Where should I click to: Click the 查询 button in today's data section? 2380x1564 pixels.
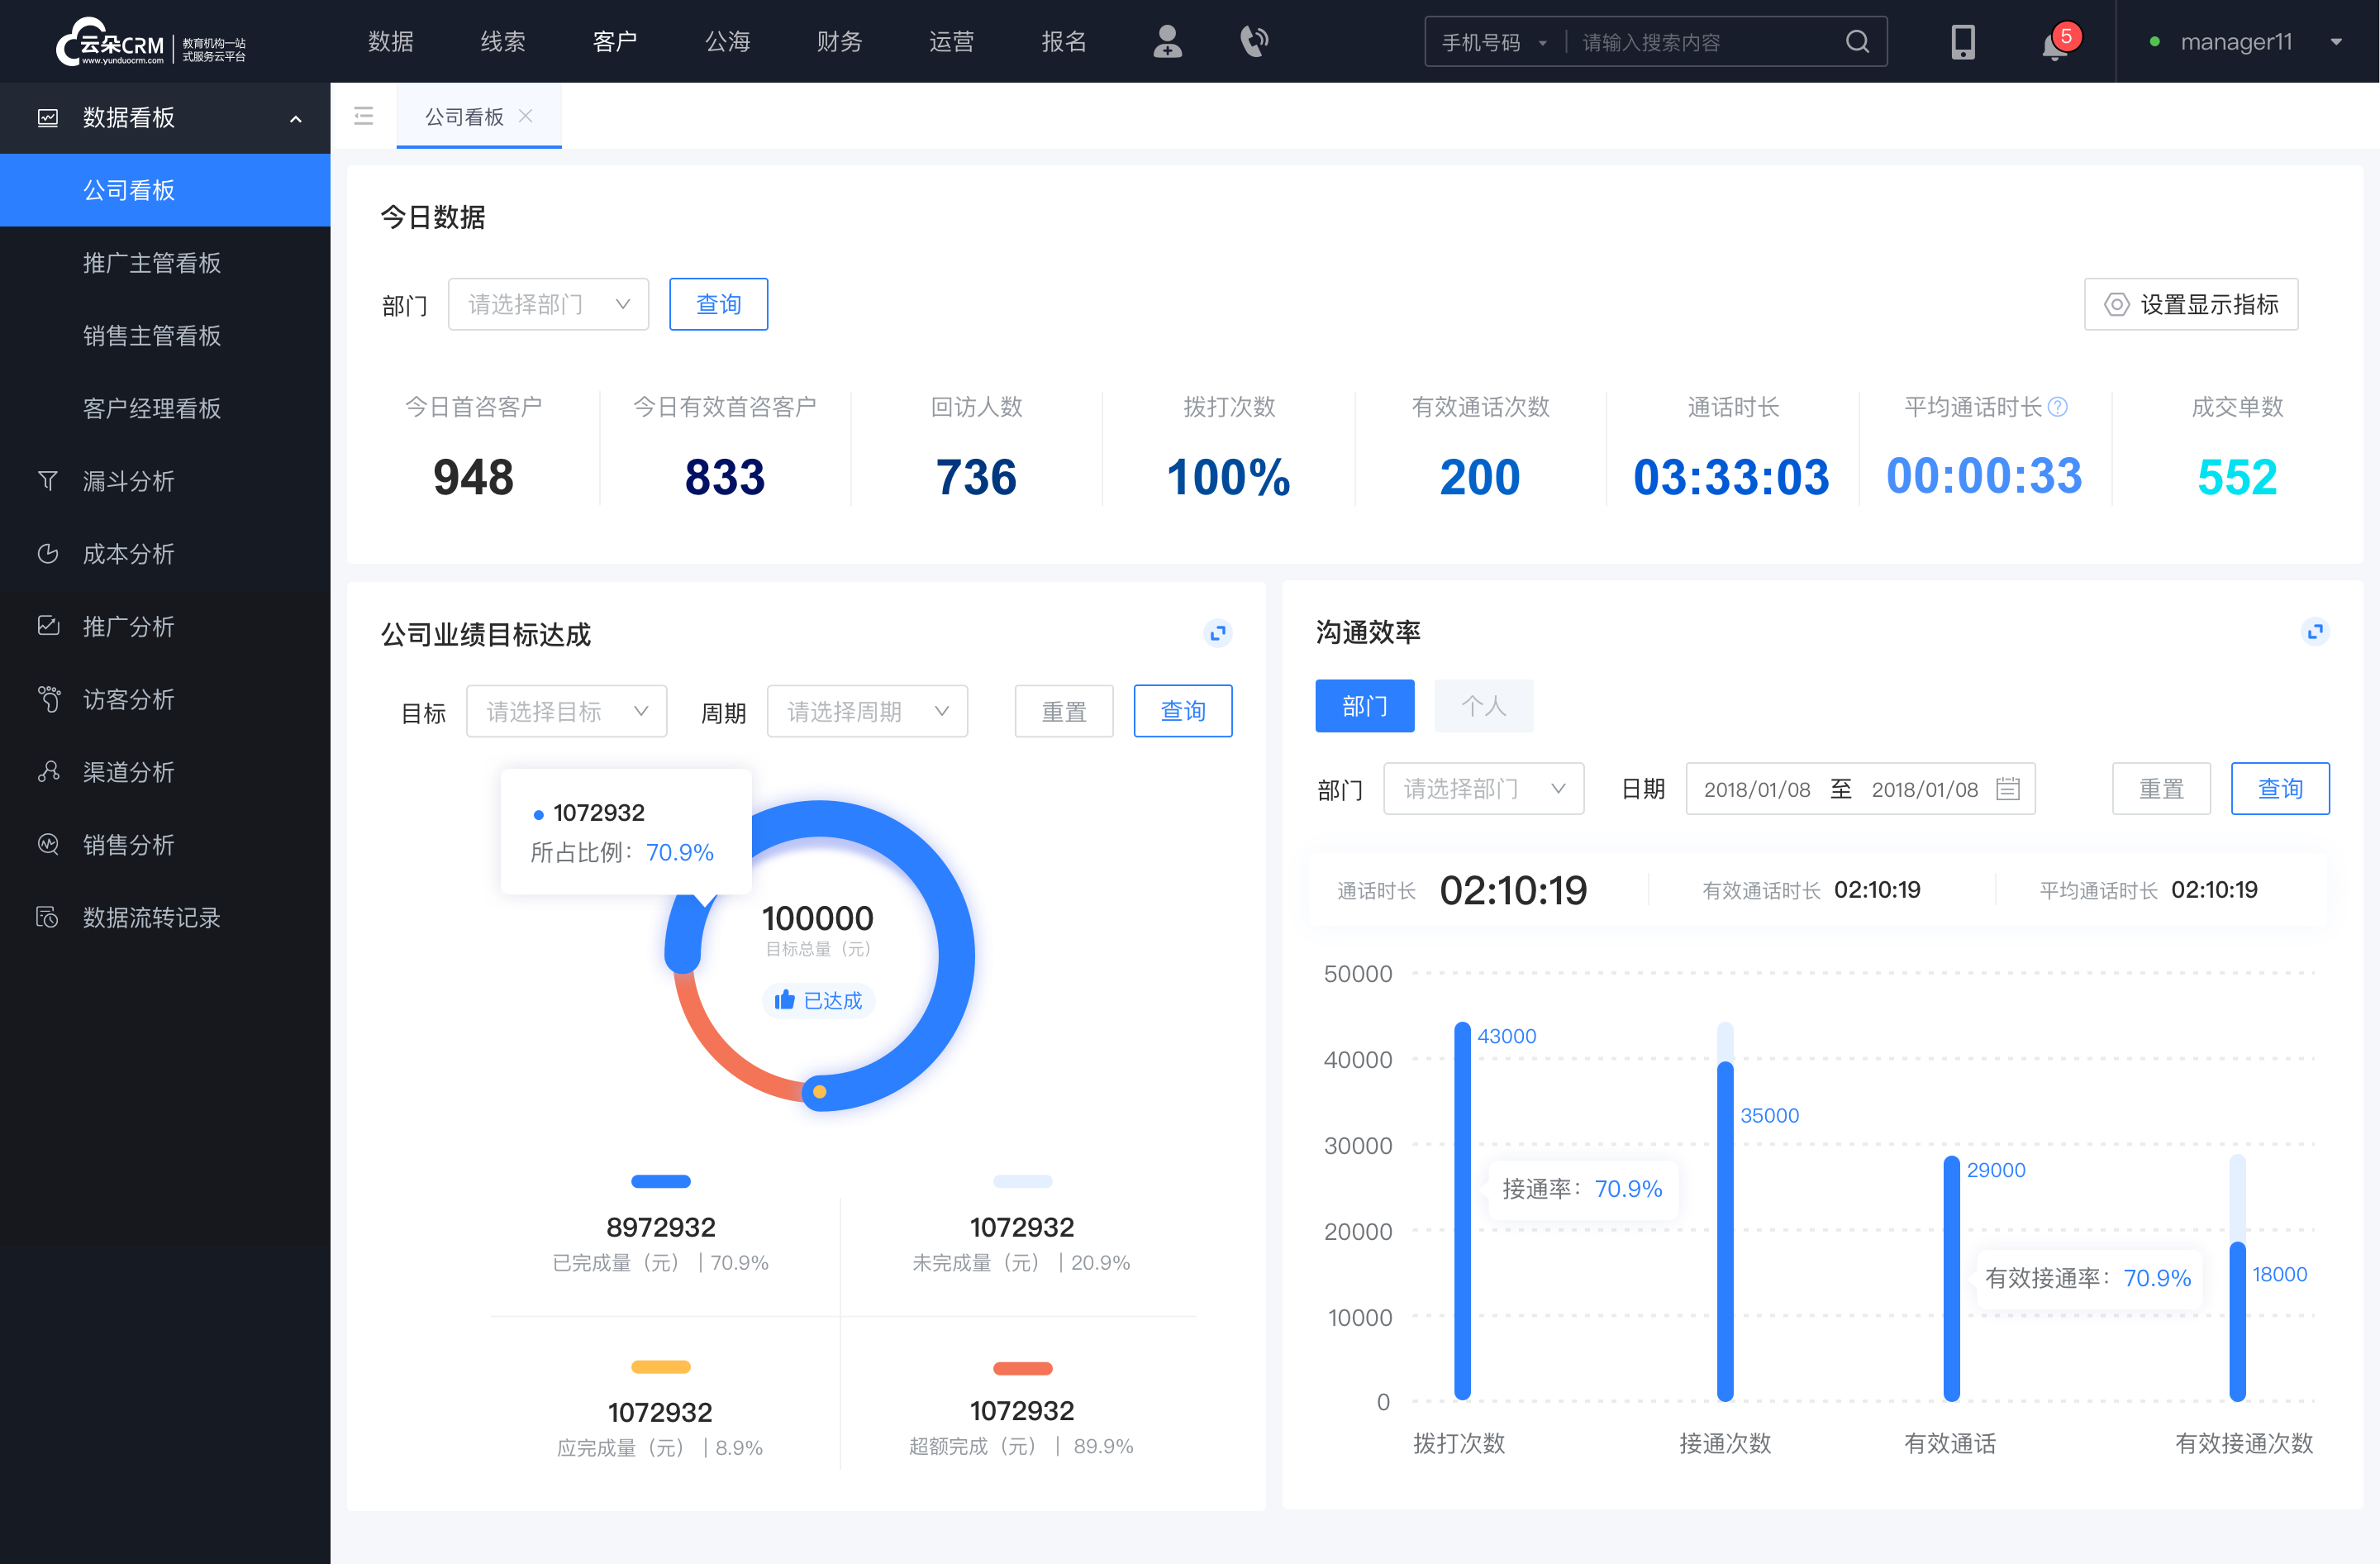point(717,302)
